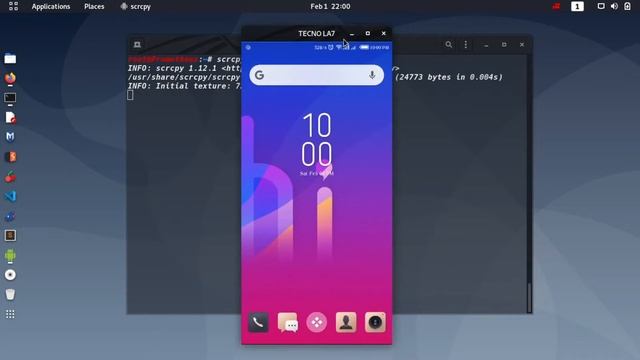Open the Feb 1 22:00 clock calendar

point(330,6)
